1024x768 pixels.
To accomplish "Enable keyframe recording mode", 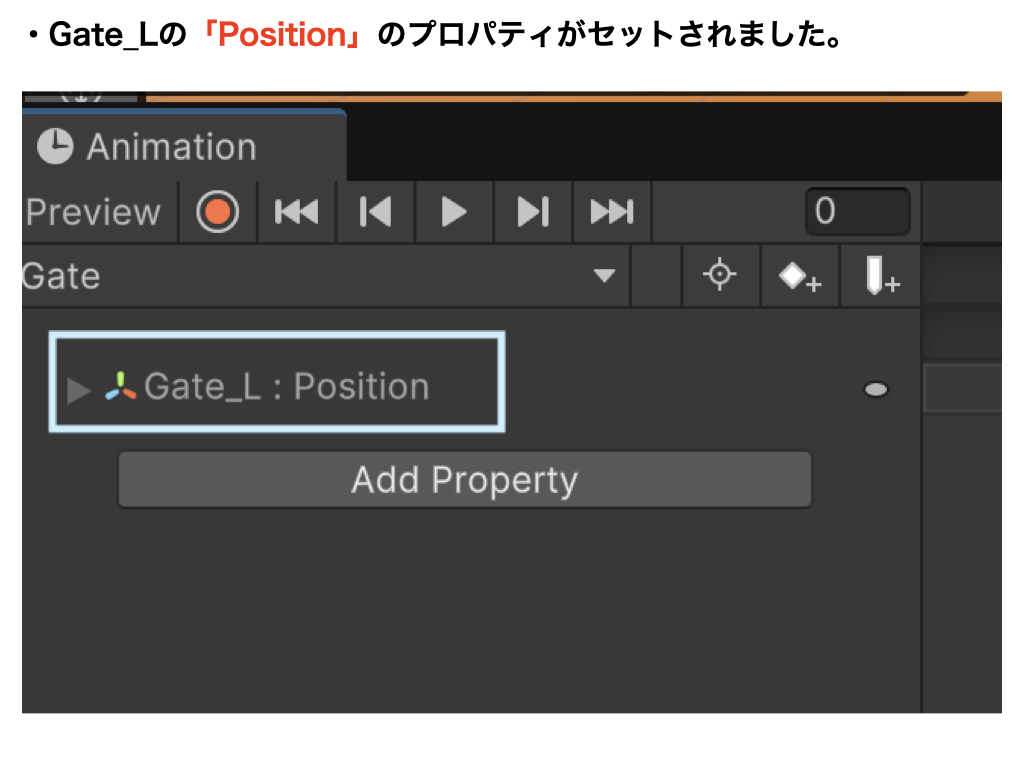I will pyautogui.click(x=217, y=212).
